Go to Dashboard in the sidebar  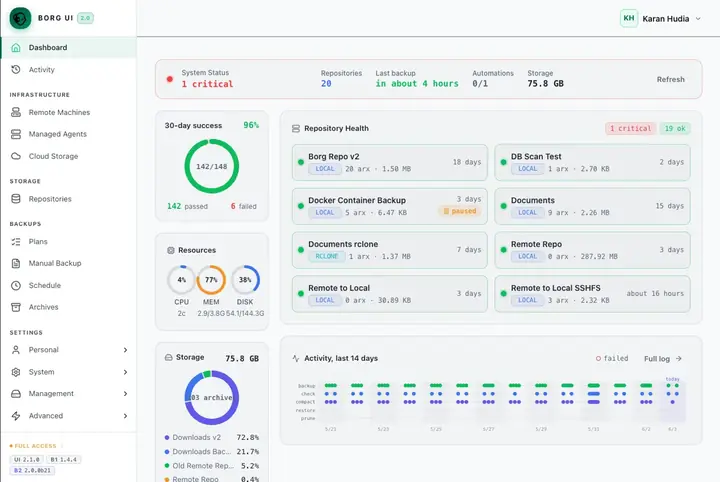68,48
